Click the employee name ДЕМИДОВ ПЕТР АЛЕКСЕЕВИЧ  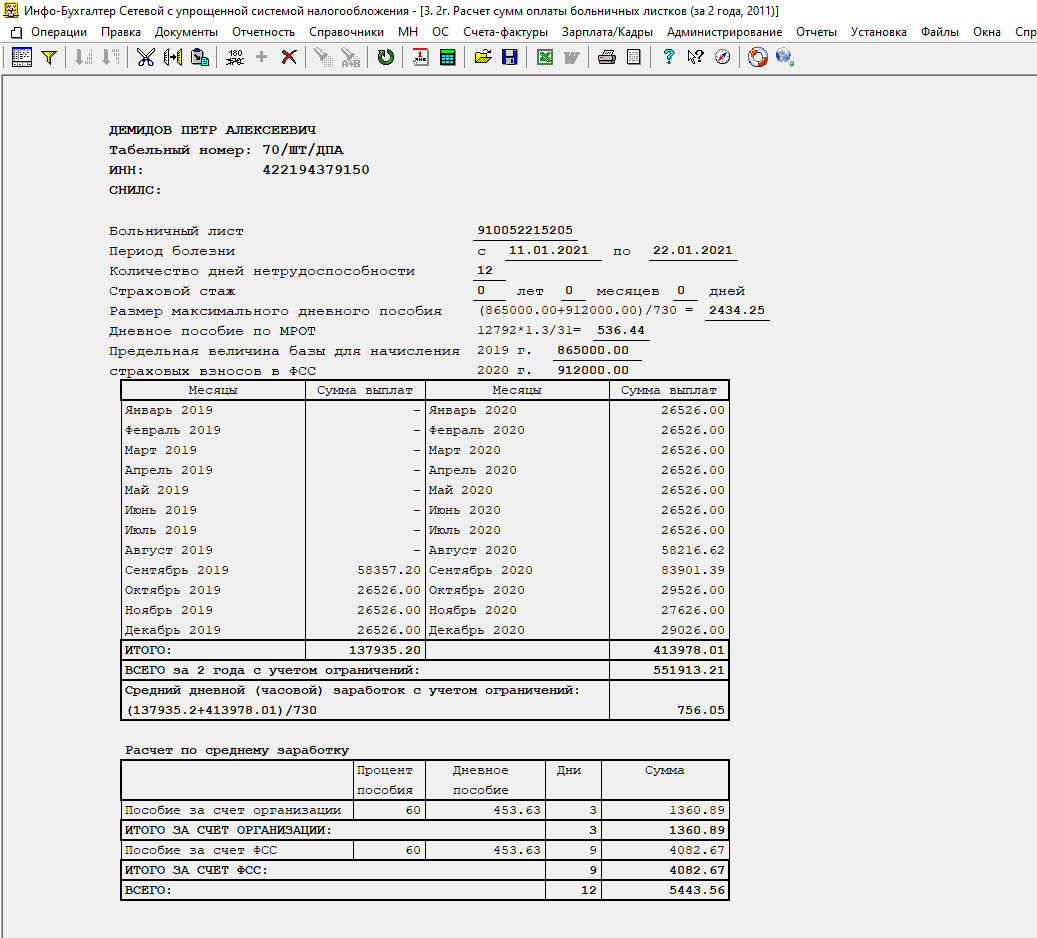click(212, 130)
